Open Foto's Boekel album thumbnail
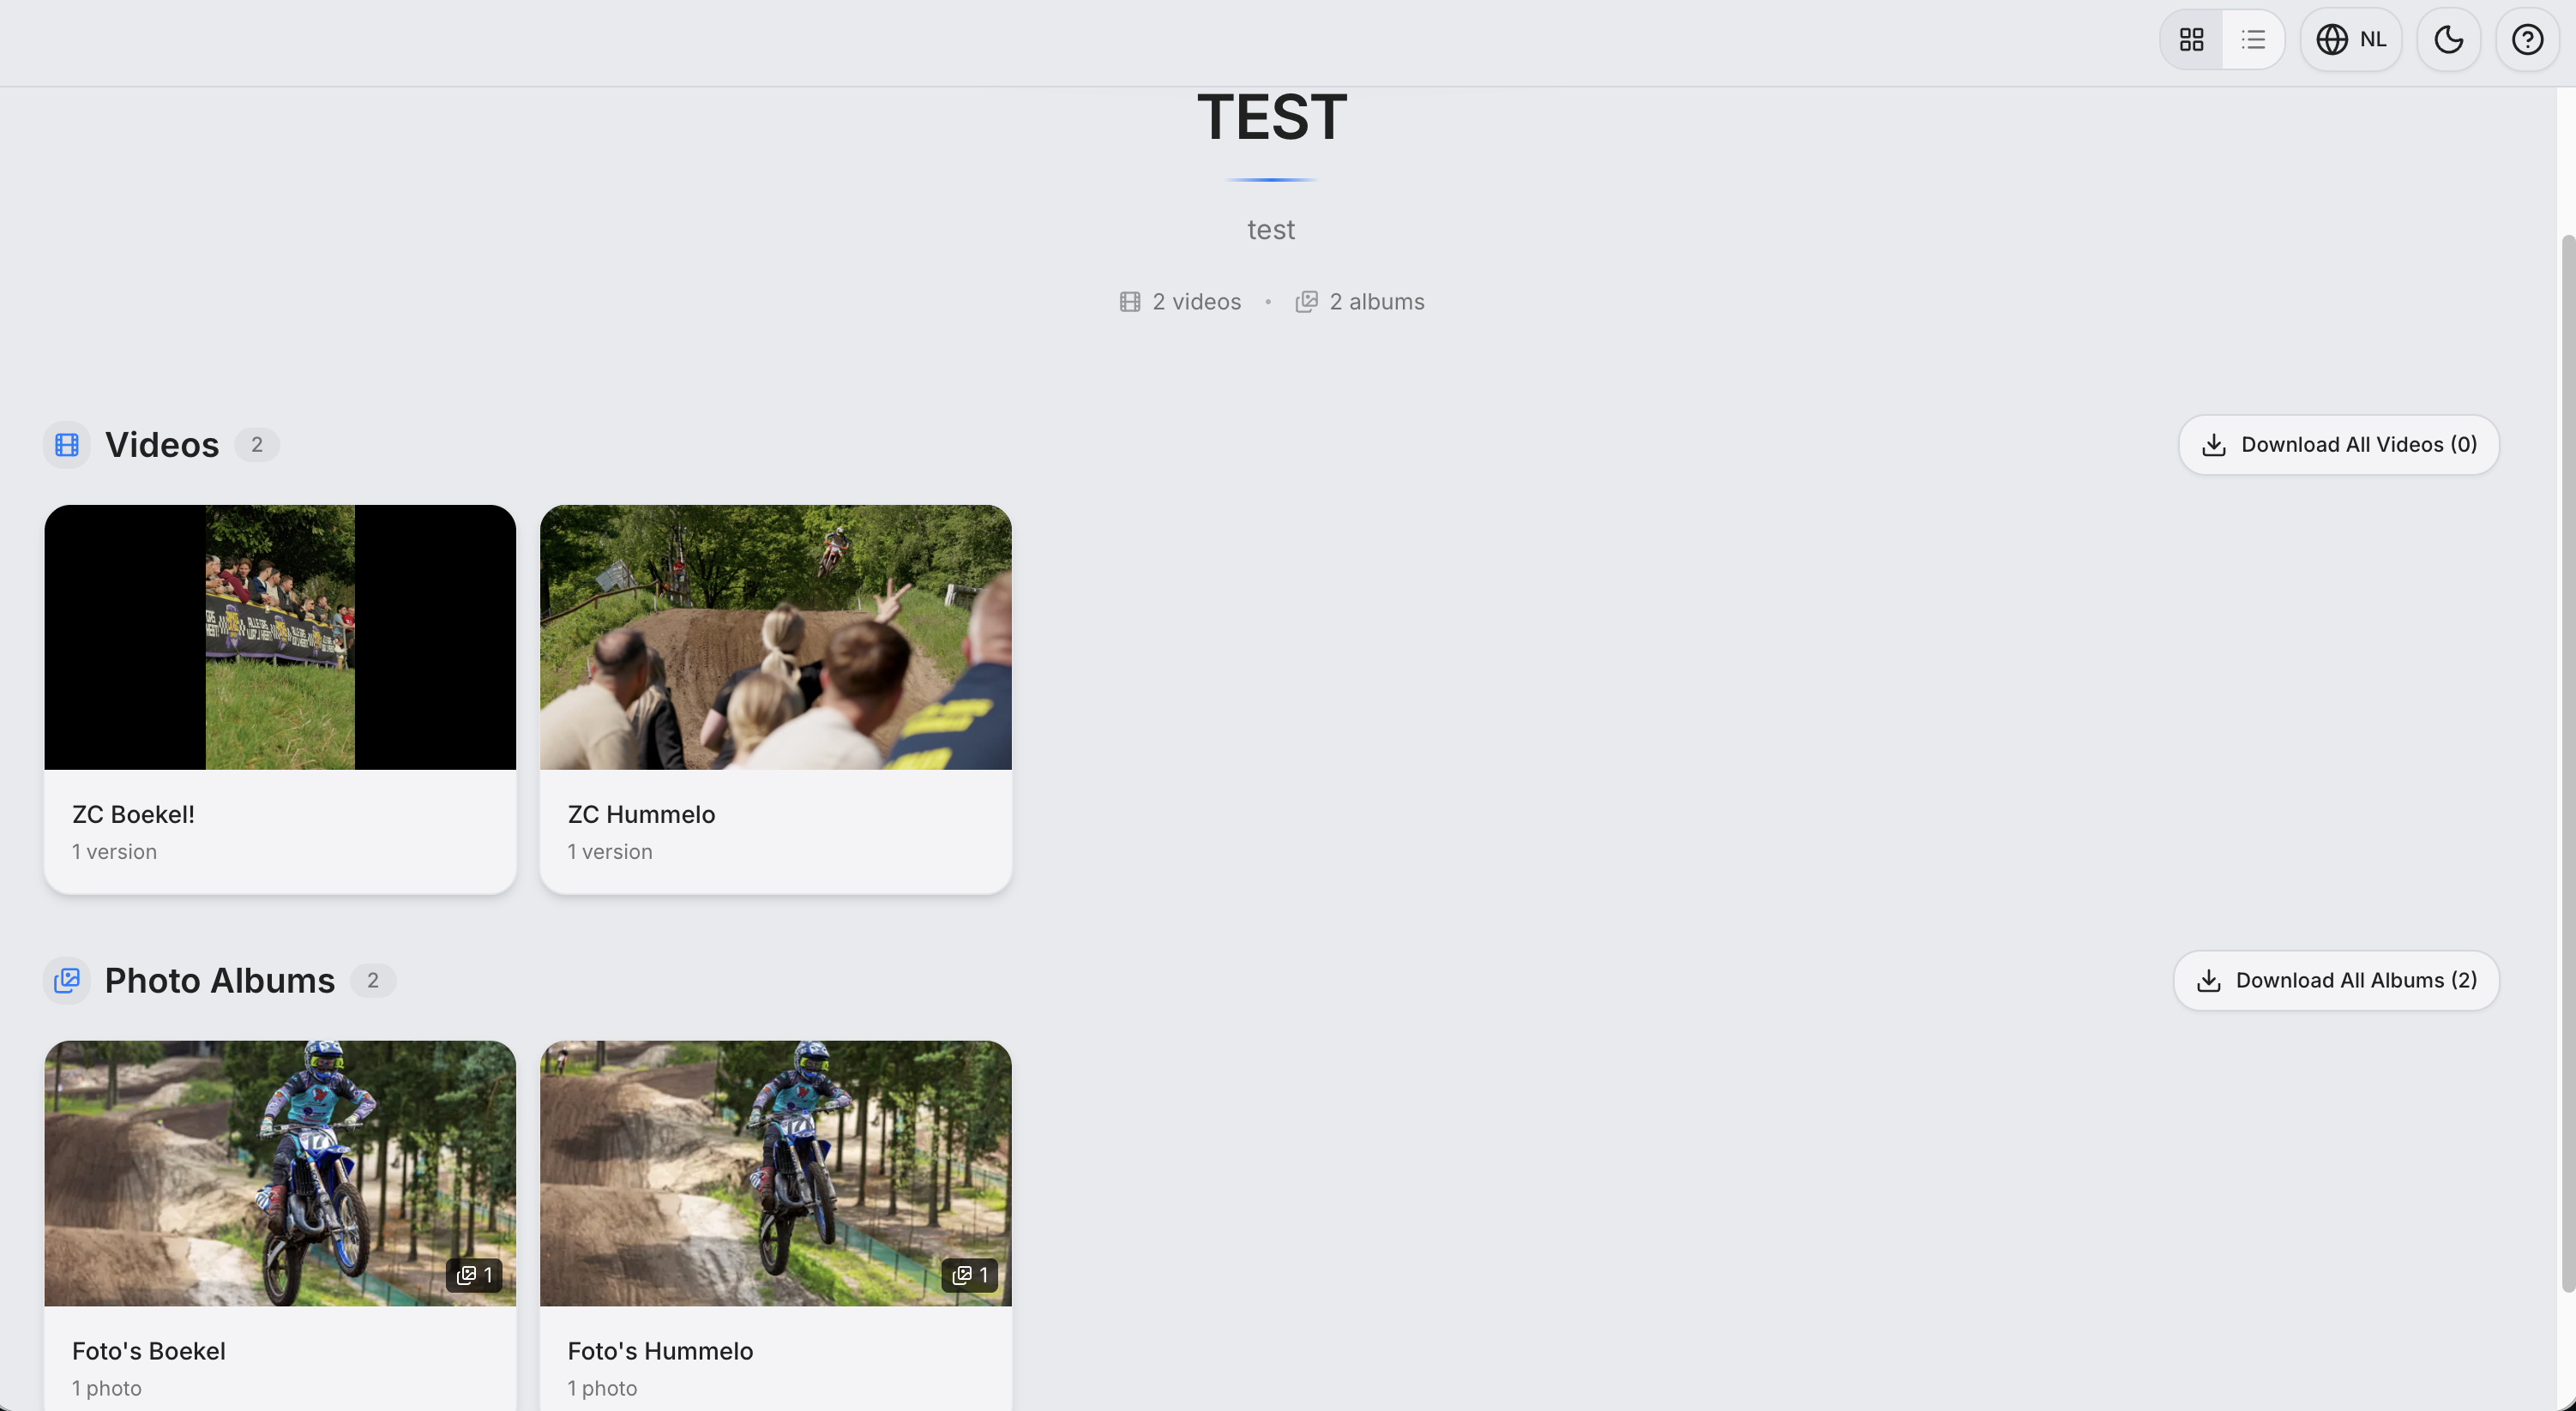The image size is (2576, 1411). (280, 1174)
